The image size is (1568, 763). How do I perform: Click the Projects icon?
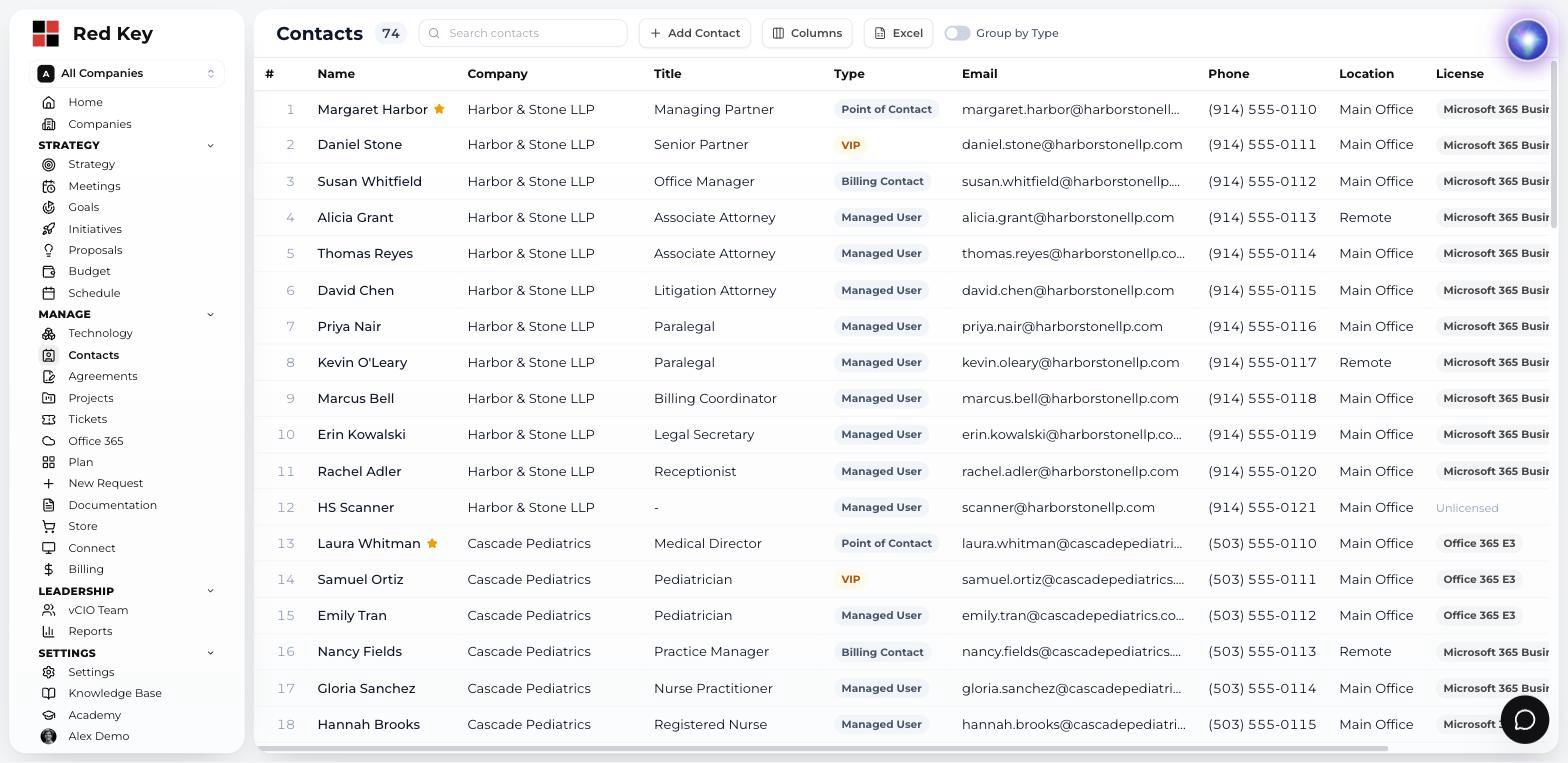48,398
